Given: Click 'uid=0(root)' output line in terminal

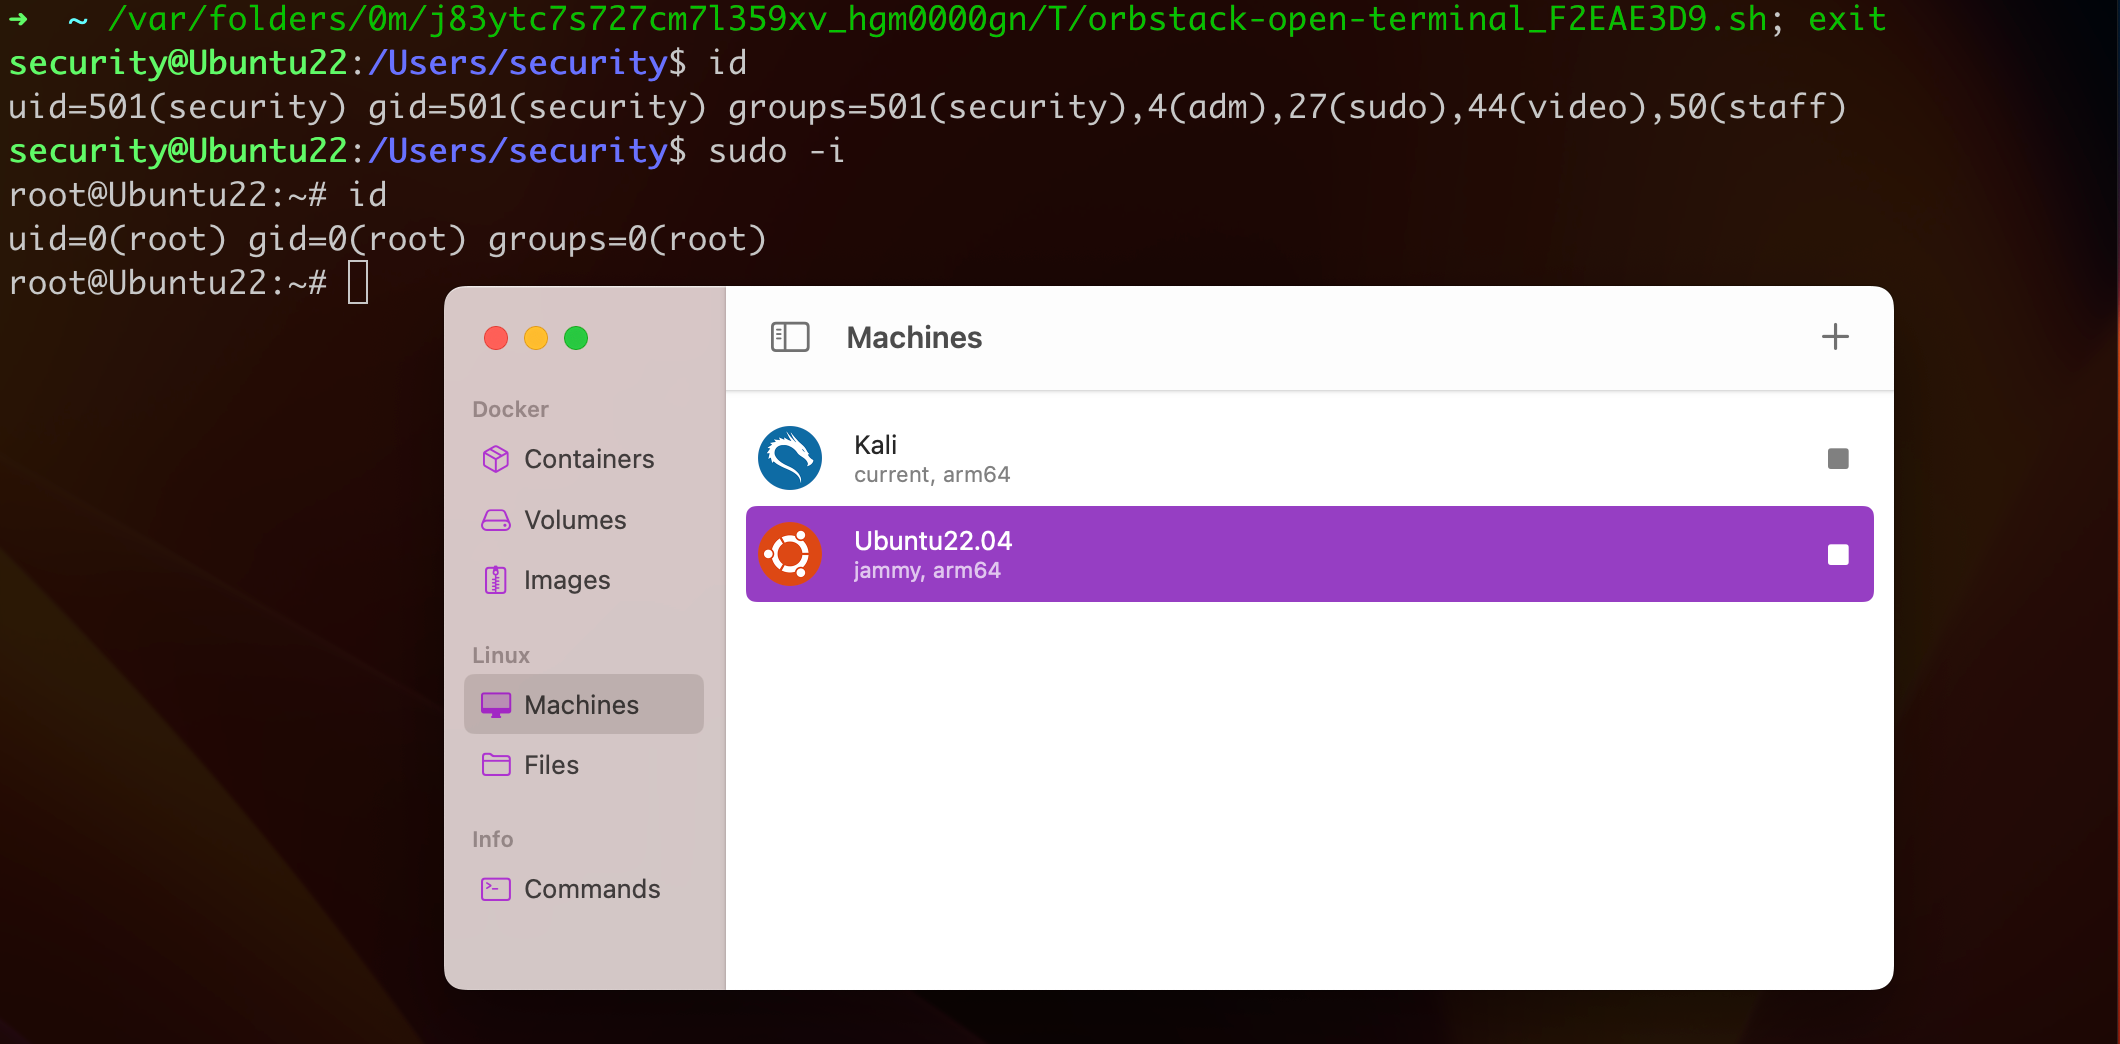Looking at the screenshot, I should click(x=387, y=239).
